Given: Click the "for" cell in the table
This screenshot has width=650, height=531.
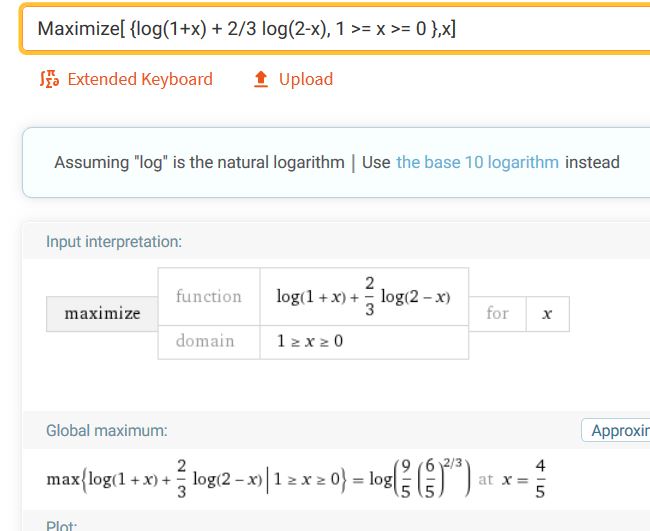Looking at the screenshot, I should pyautogui.click(x=497, y=313).
